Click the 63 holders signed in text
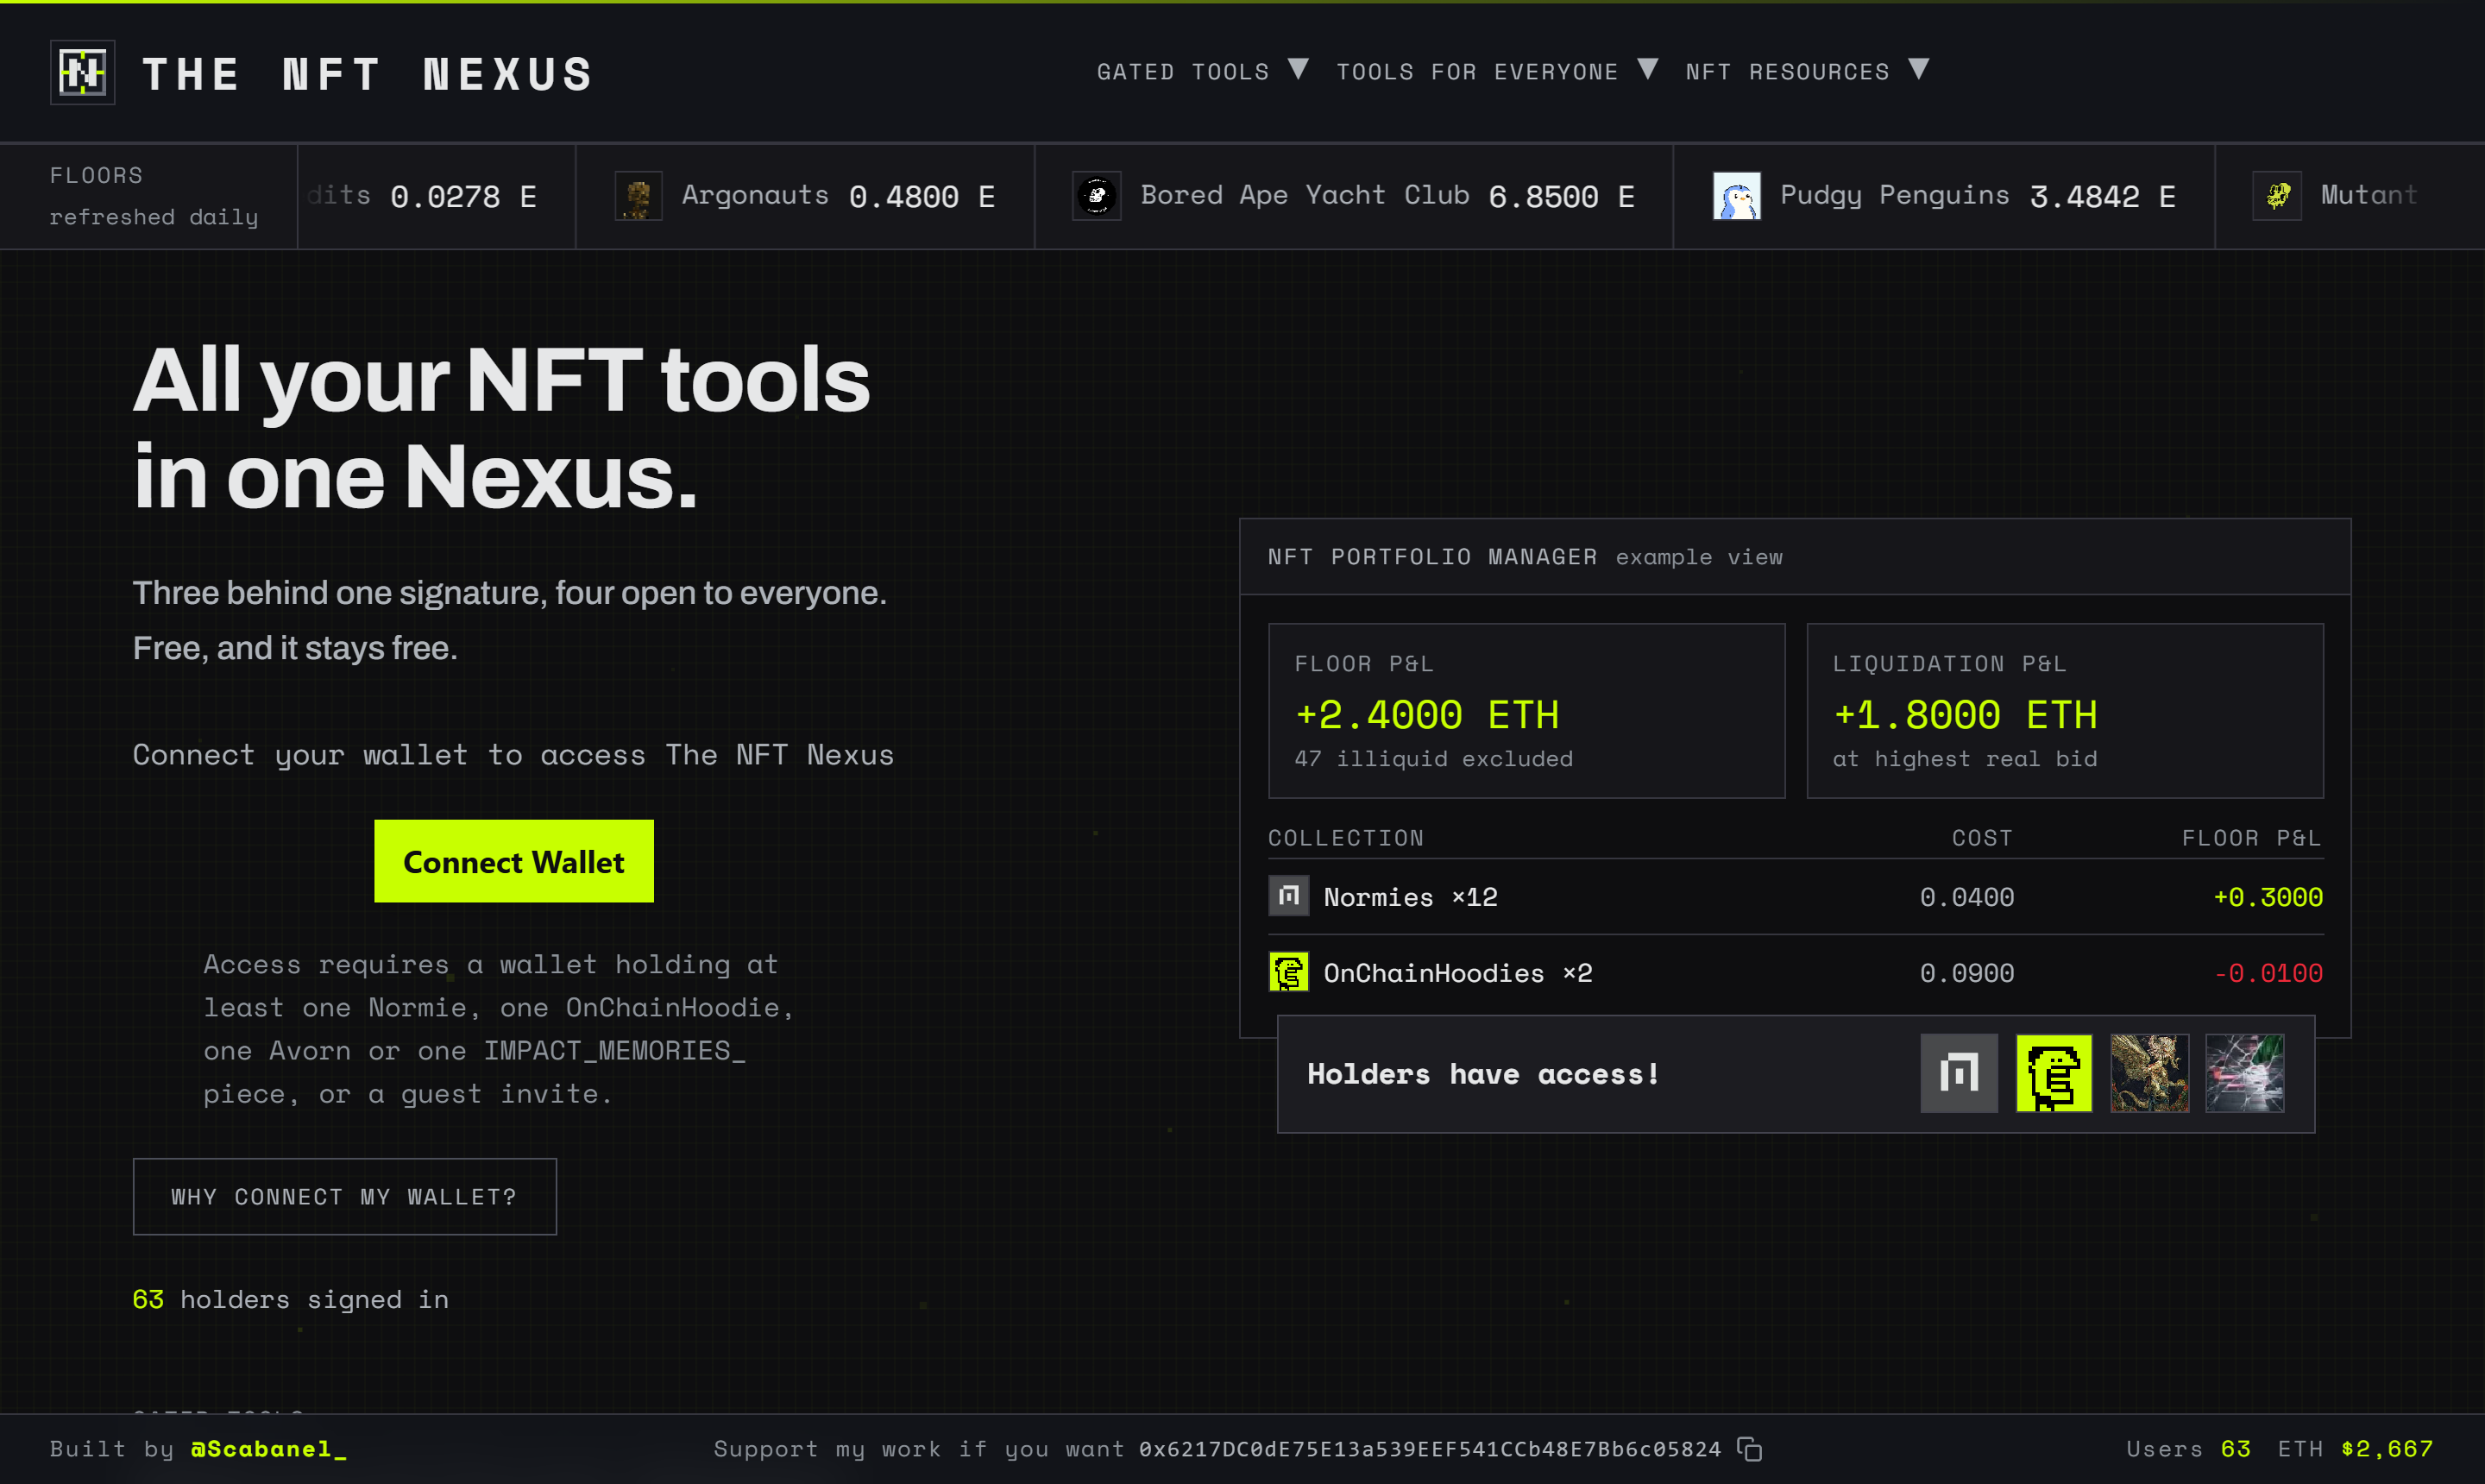The height and width of the screenshot is (1484, 2485). [290, 1299]
